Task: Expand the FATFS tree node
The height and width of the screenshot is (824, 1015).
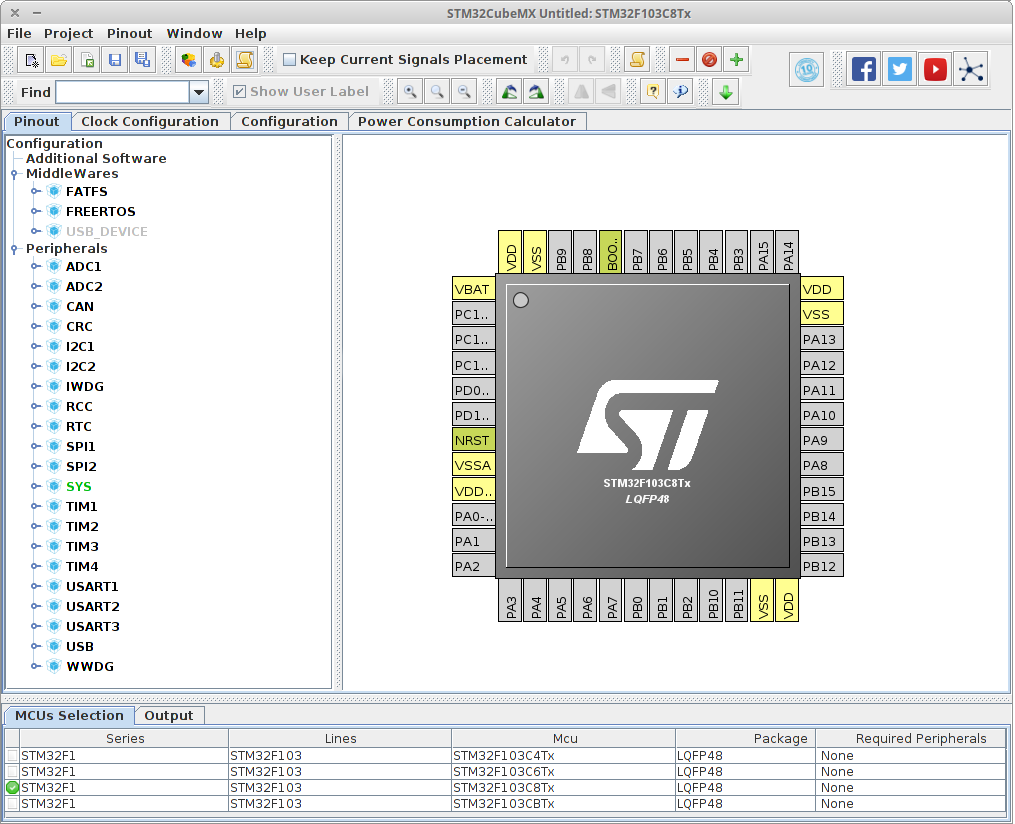Action: coord(36,192)
